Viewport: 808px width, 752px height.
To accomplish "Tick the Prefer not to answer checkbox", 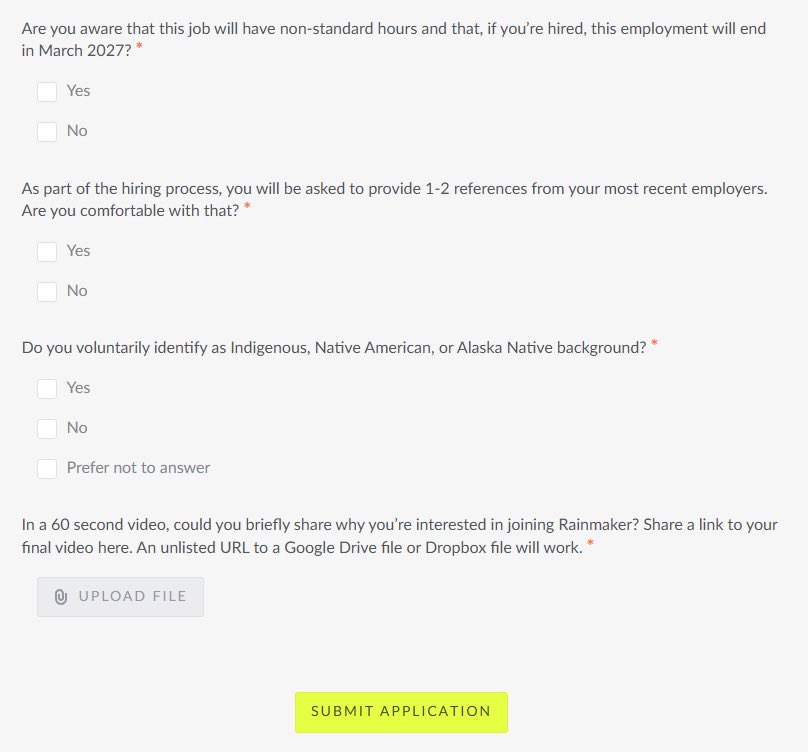I will pos(47,469).
